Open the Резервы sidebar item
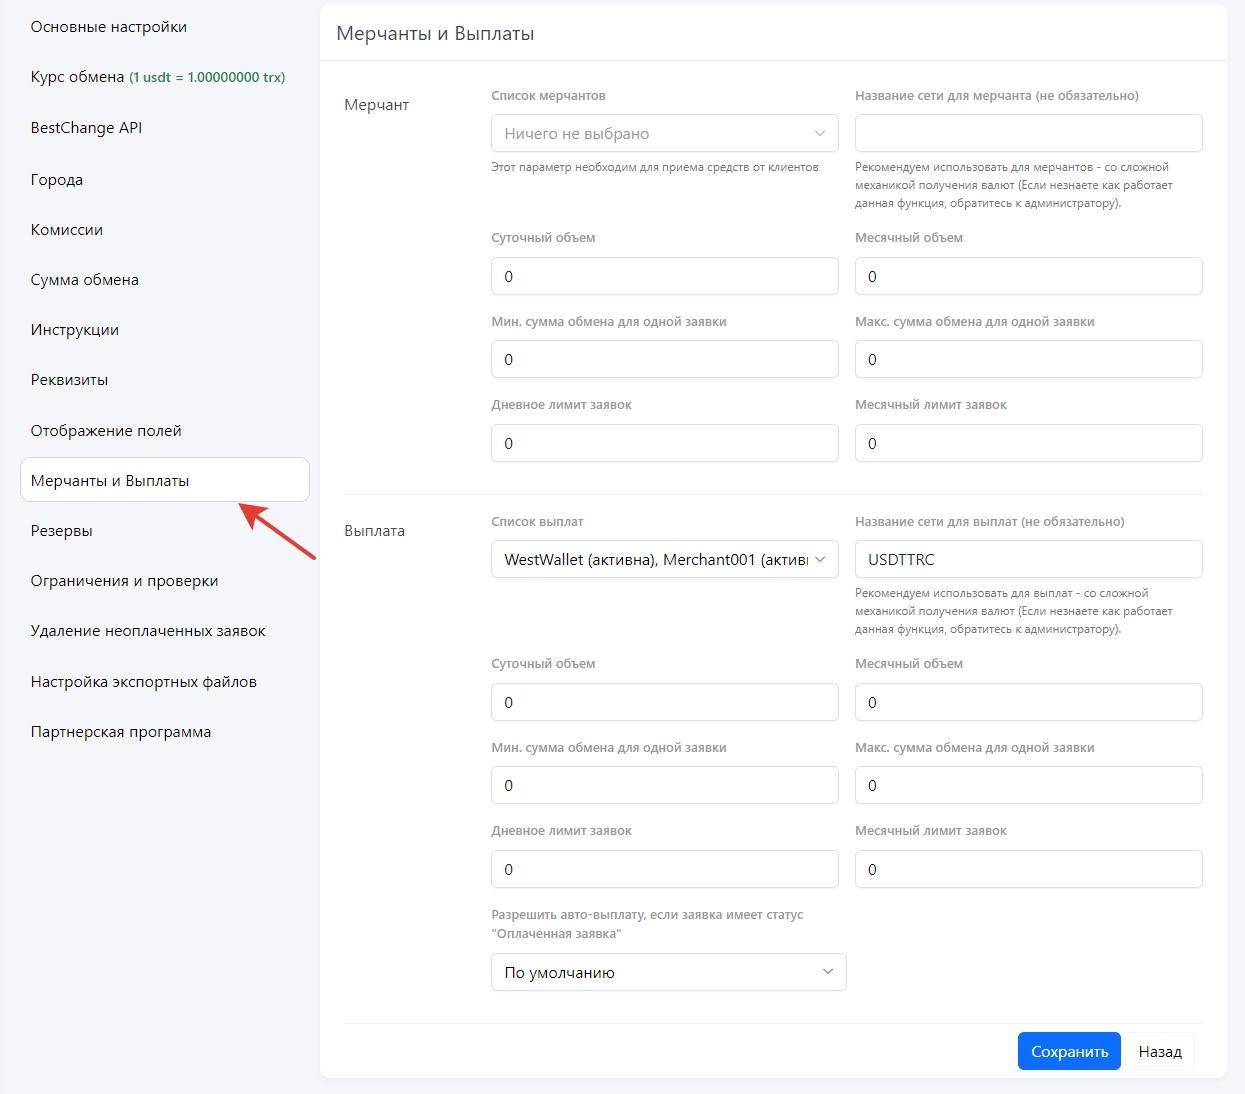The height and width of the screenshot is (1094, 1245). click(62, 531)
